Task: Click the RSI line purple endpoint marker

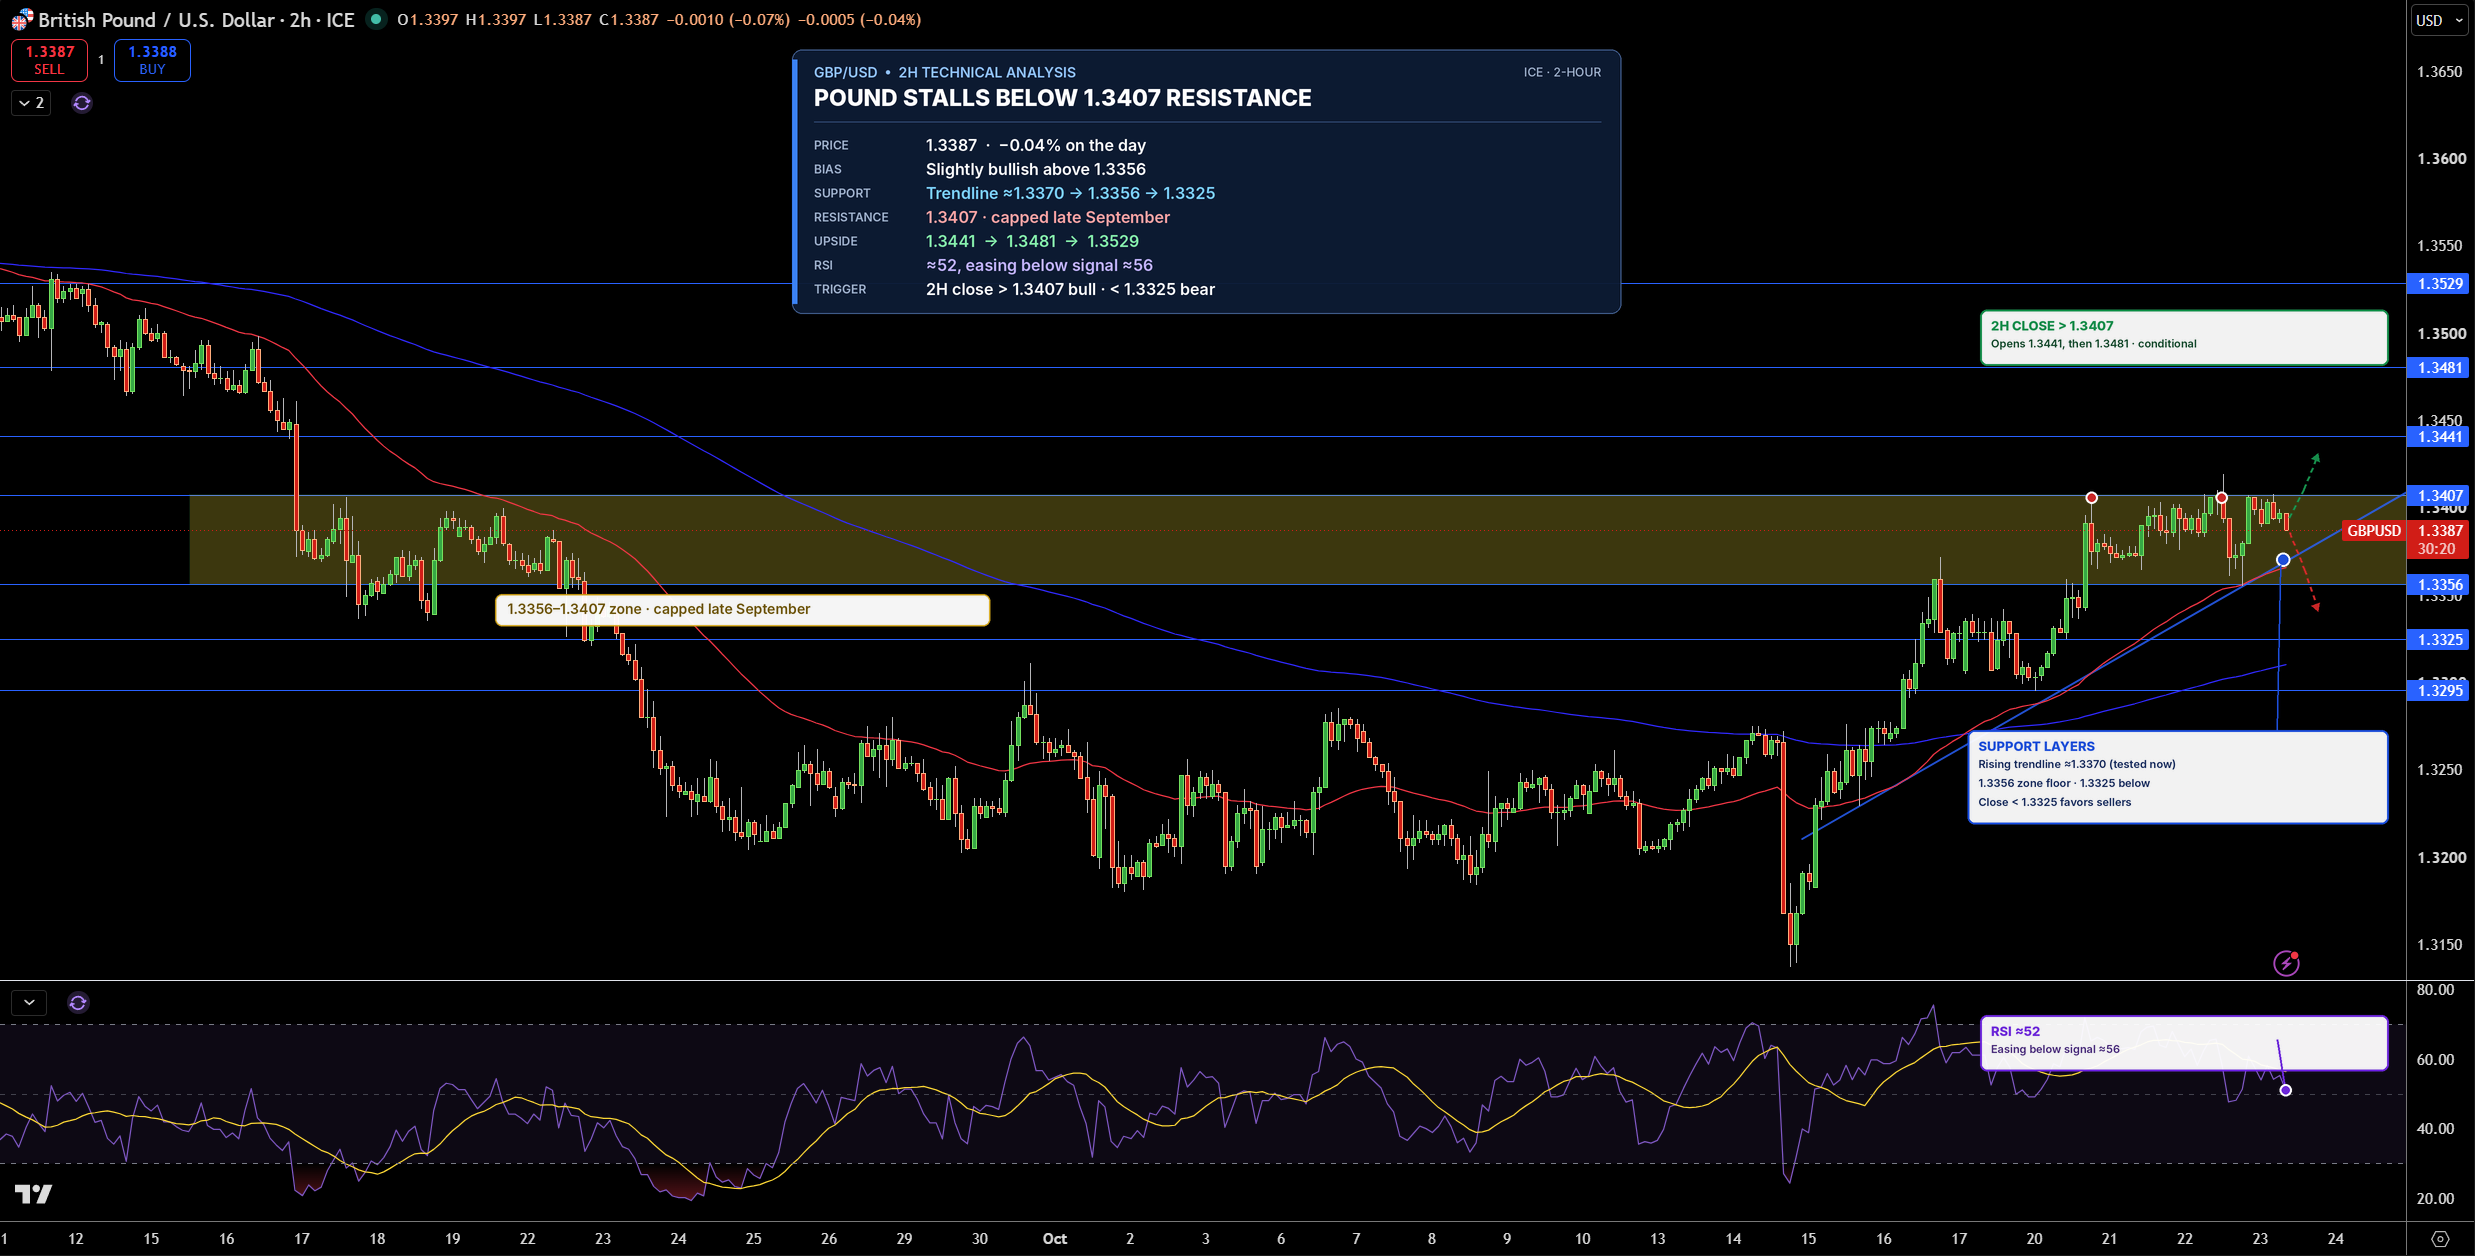Action: pyautogui.click(x=2286, y=1090)
